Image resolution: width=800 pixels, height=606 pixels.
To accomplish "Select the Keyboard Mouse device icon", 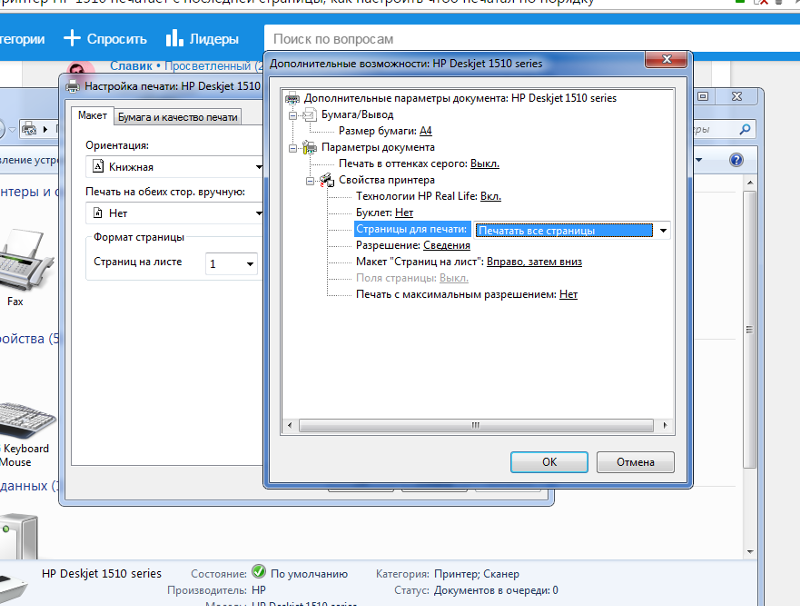I will (x=27, y=421).
